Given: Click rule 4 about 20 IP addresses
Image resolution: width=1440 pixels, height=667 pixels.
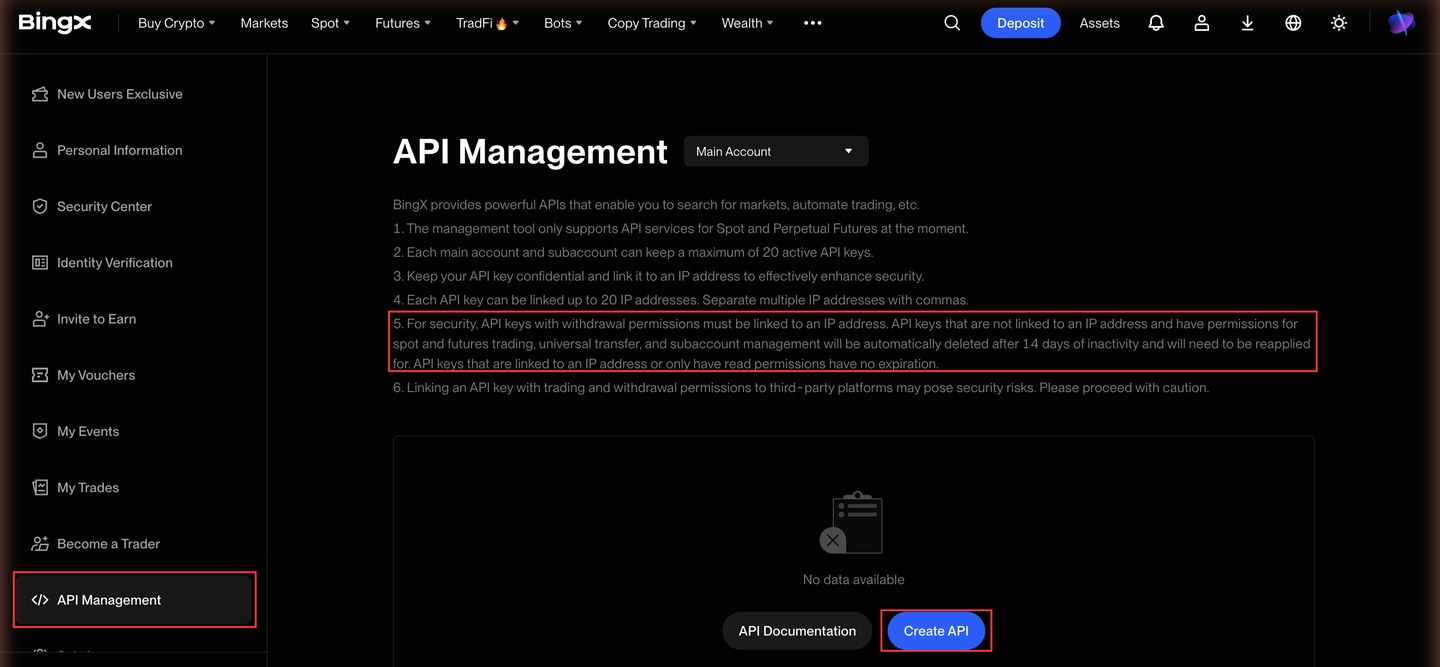Looking at the screenshot, I should tap(681, 300).
